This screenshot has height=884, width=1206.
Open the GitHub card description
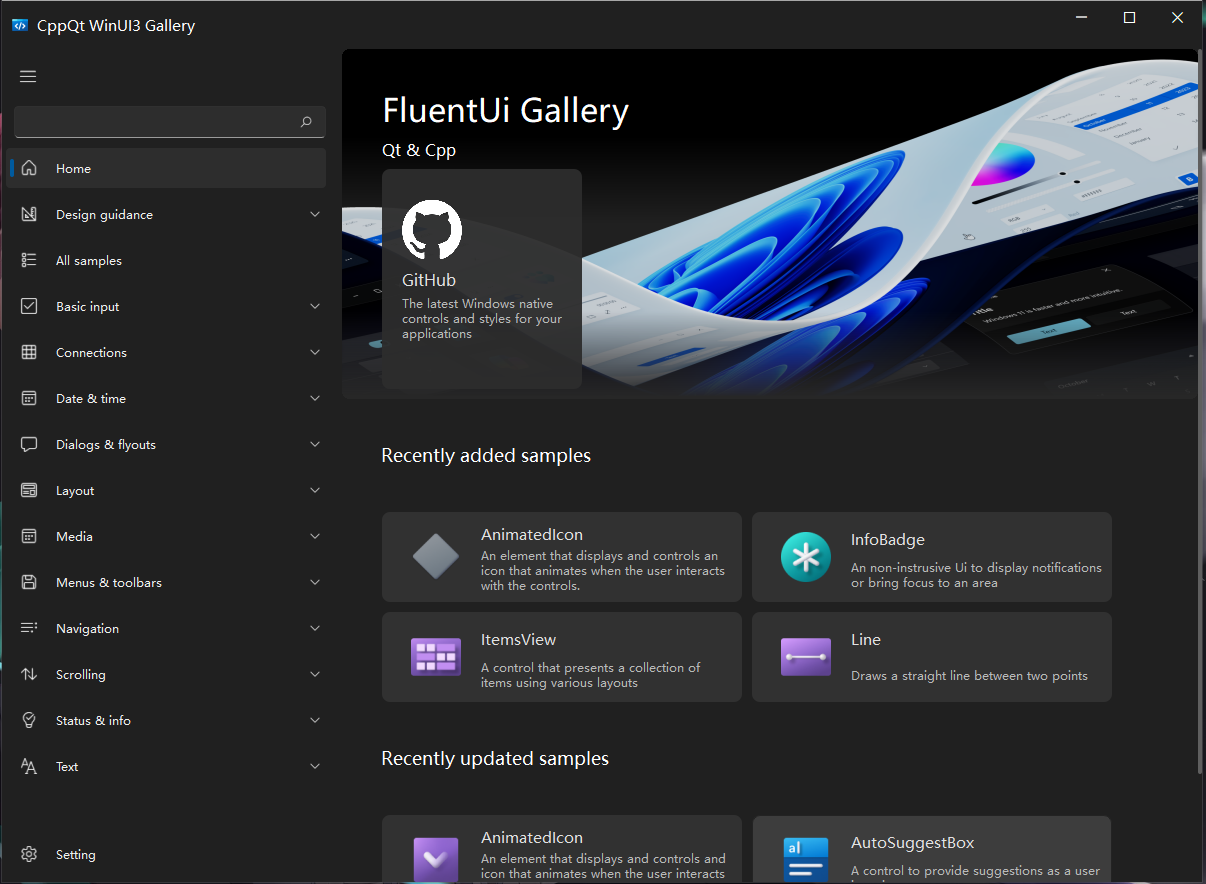pyautogui.click(x=482, y=319)
